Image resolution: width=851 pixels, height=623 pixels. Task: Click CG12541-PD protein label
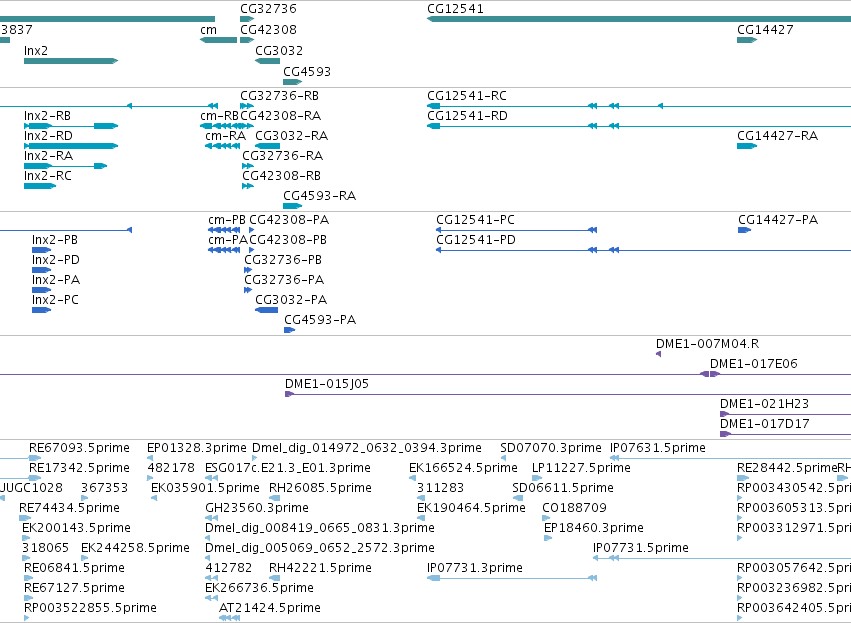tap(476, 240)
